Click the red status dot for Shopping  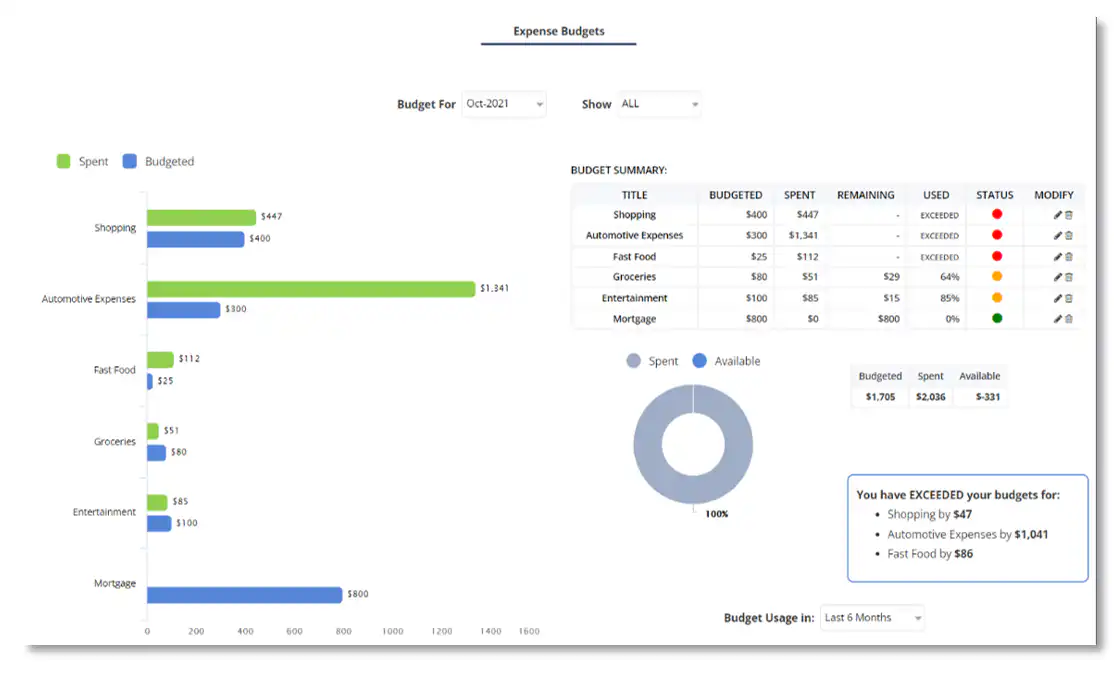pos(996,214)
